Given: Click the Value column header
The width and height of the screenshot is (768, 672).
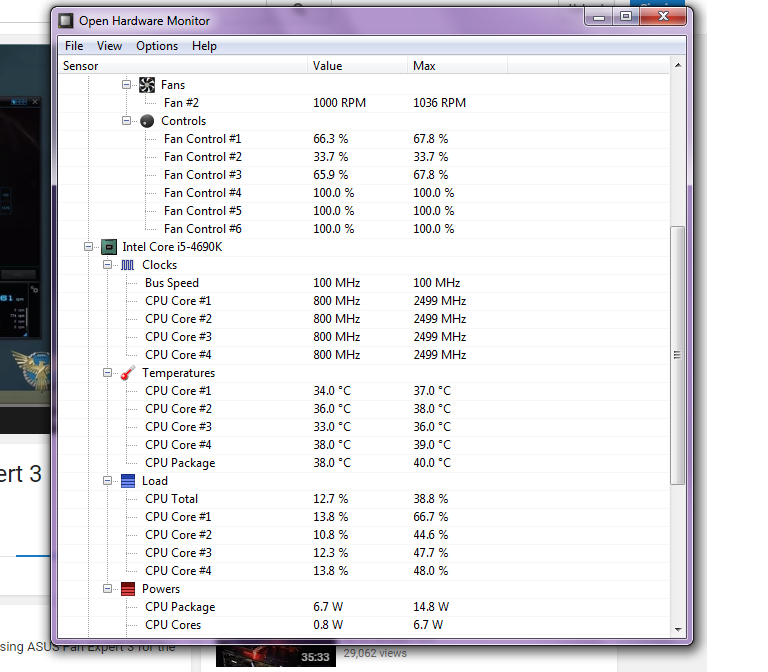Looking at the screenshot, I should point(358,66).
